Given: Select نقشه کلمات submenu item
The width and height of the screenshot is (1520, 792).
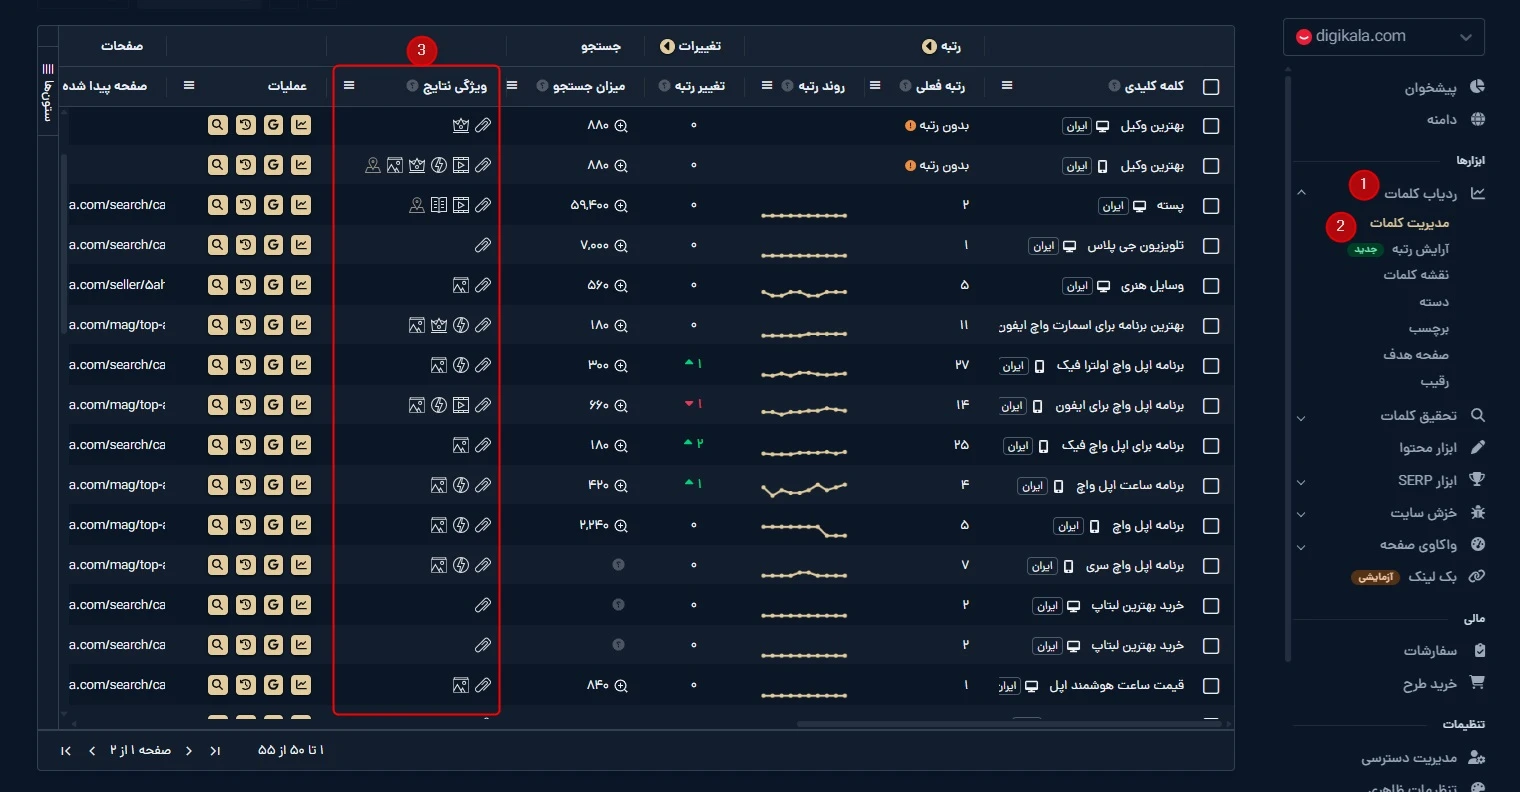Looking at the screenshot, I should (1416, 275).
